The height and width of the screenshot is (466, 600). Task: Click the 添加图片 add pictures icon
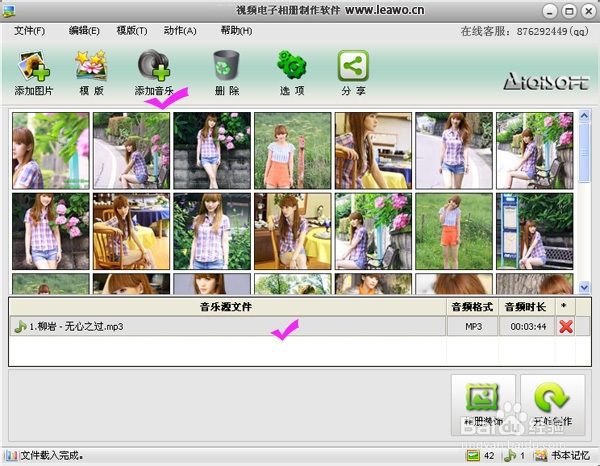(33, 66)
